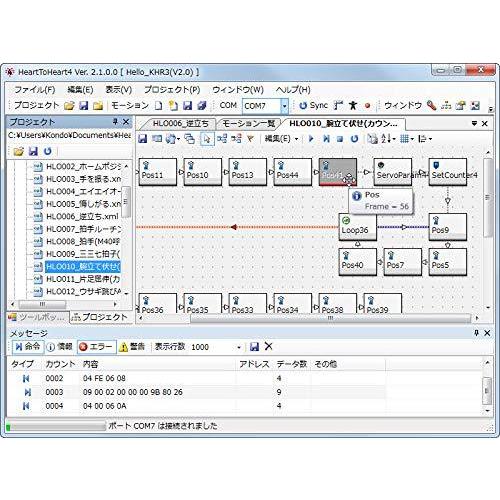Image resolution: width=500 pixels, height=500 pixels.
Task: Open the COM7 port dropdown
Action: [284, 106]
